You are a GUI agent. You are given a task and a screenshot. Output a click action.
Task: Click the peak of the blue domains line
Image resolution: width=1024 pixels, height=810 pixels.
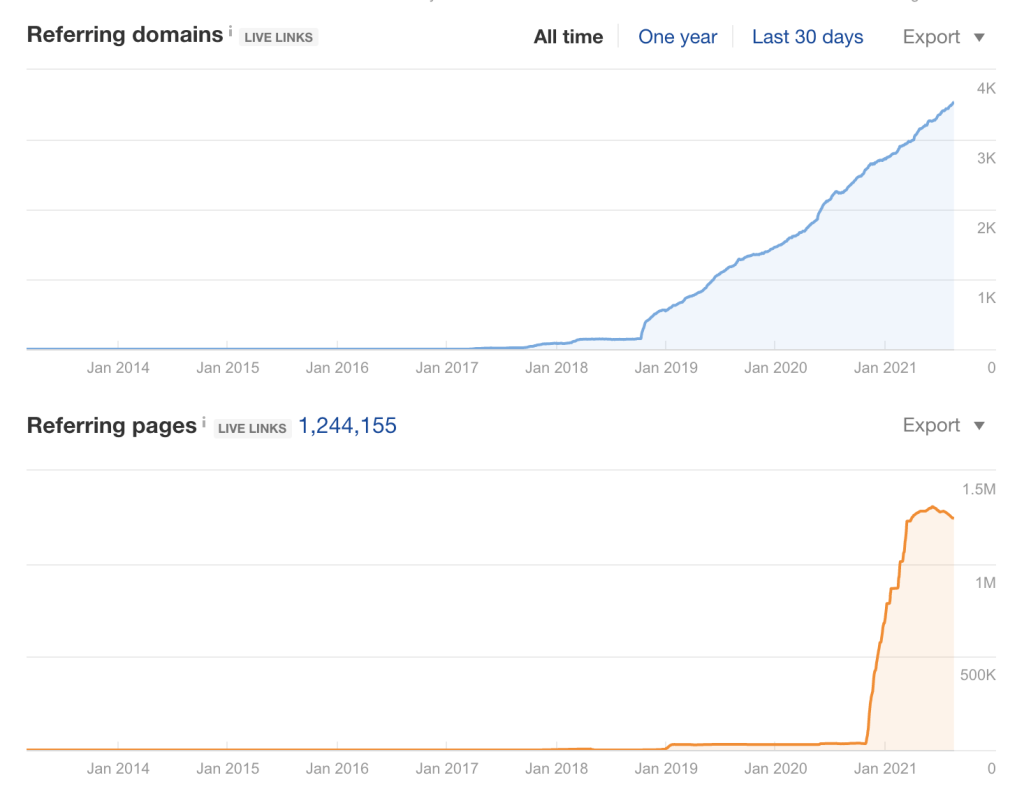pyautogui.click(x=955, y=100)
